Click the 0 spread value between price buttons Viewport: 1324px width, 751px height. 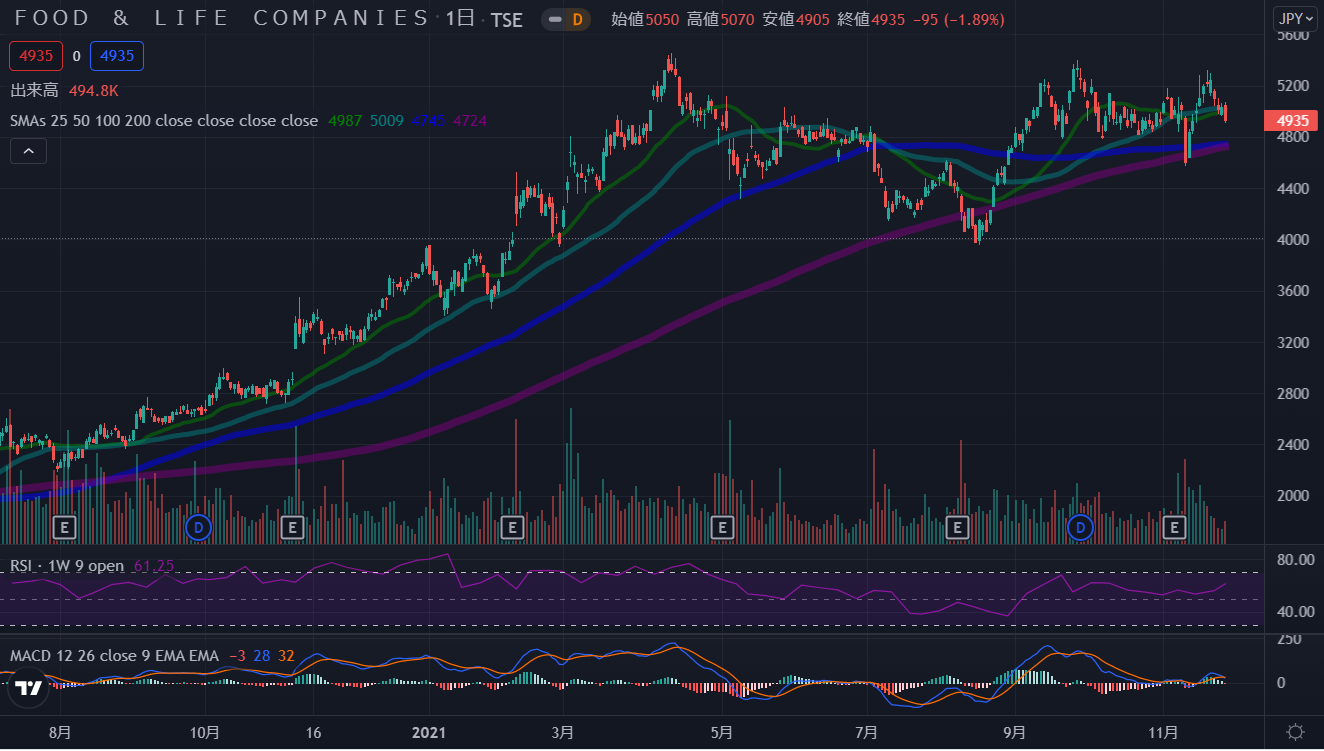76,56
